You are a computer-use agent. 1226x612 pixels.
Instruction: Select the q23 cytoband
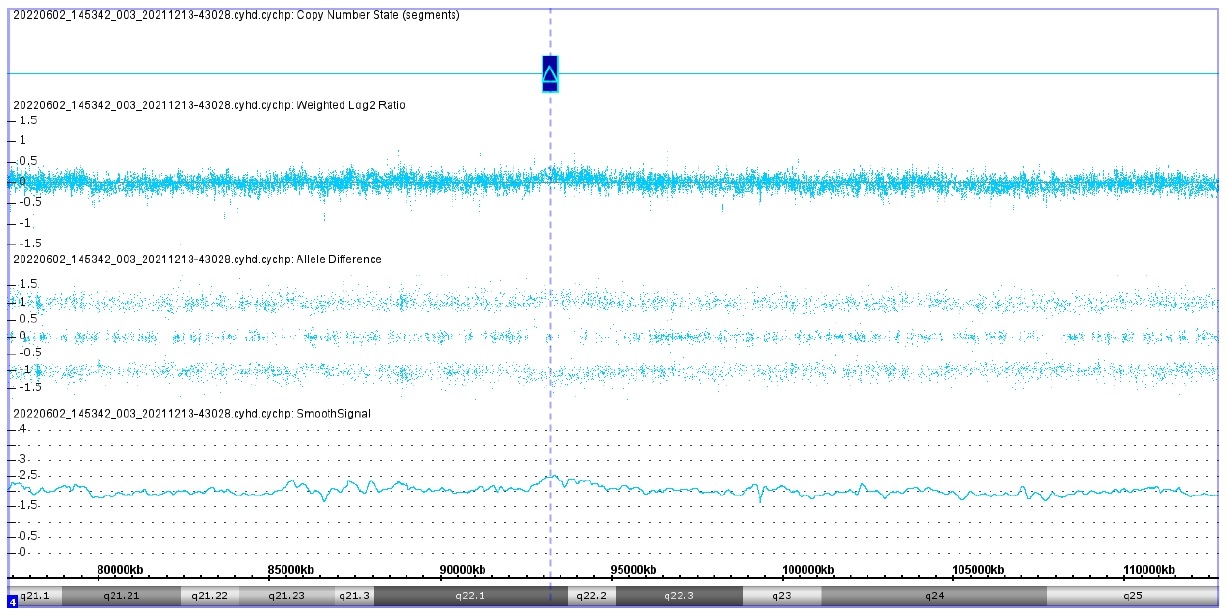click(x=781, y=596)
